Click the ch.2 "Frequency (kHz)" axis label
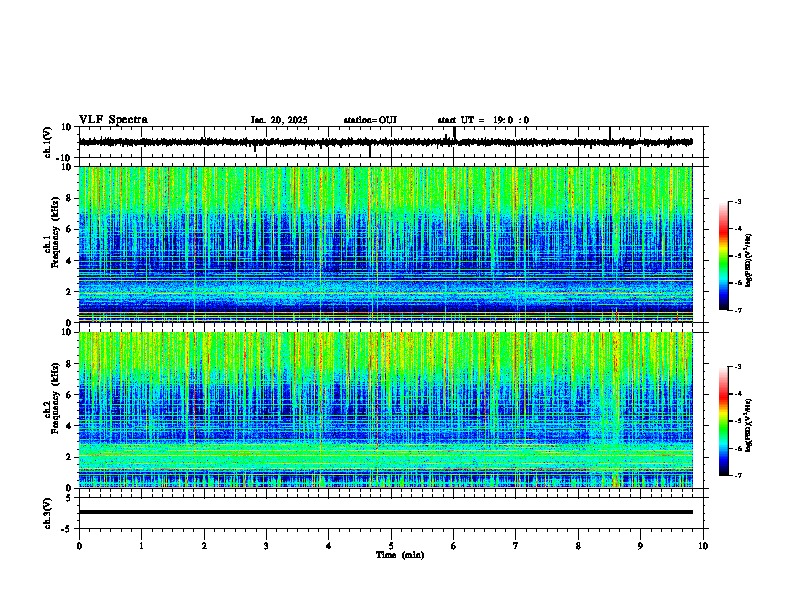 click(x=55, y=398)
